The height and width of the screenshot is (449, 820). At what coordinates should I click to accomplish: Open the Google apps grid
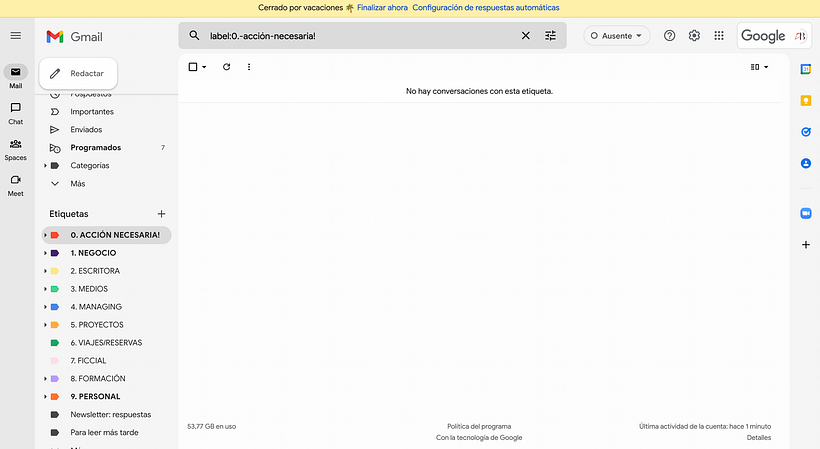tap(719, 36)
